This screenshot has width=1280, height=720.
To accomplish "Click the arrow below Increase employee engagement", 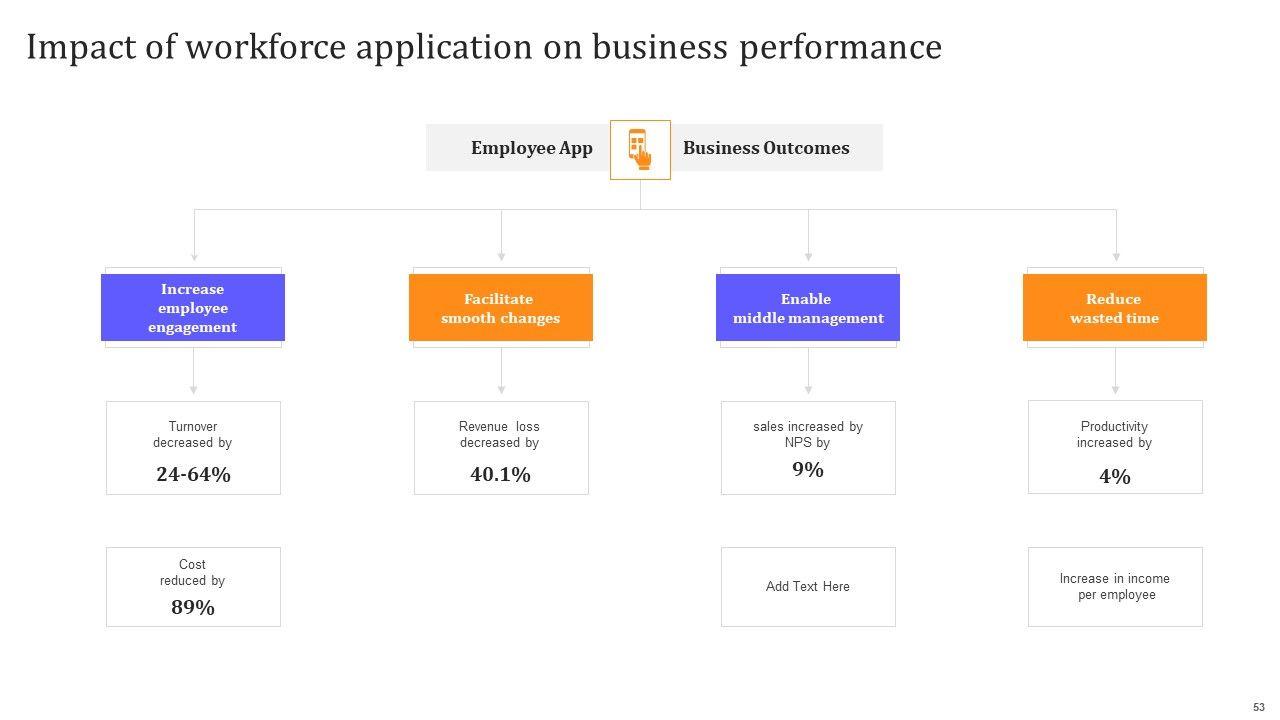I will (x=194, y=373).
